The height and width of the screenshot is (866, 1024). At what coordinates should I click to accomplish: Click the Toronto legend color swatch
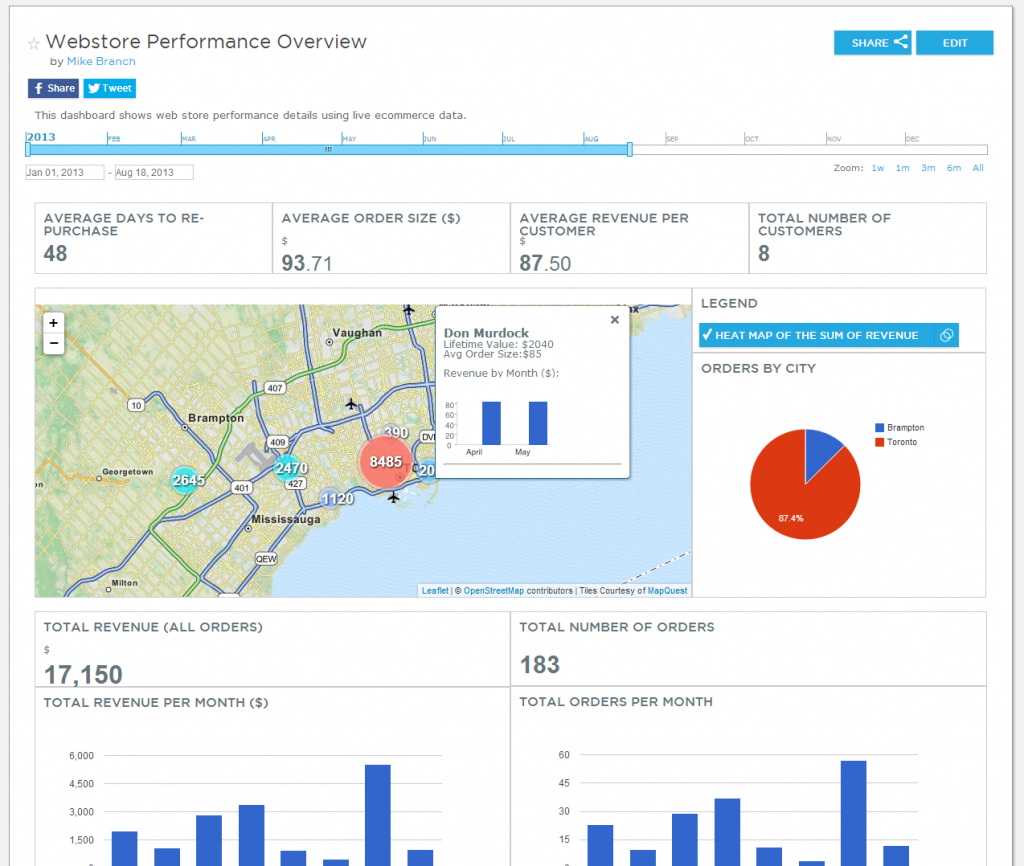(879, 442)
